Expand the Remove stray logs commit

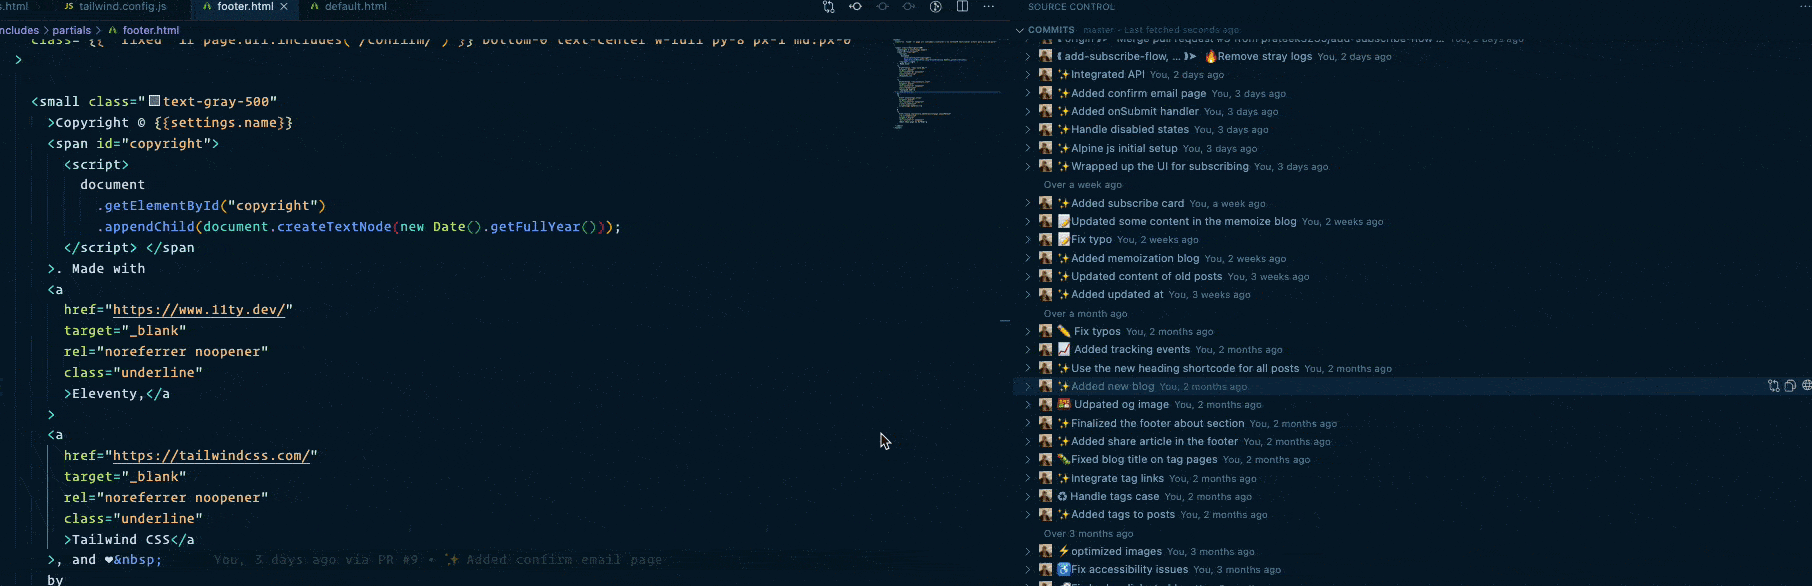[x=1027, y=57]
